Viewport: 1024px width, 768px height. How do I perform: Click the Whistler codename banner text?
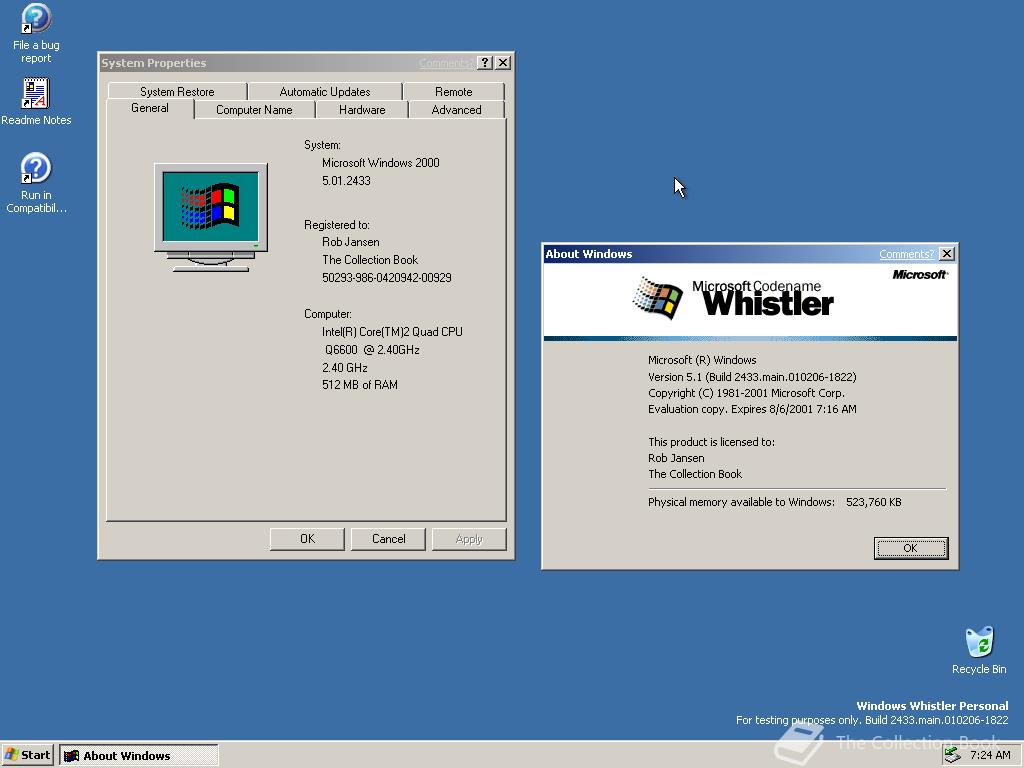(767, 303)
